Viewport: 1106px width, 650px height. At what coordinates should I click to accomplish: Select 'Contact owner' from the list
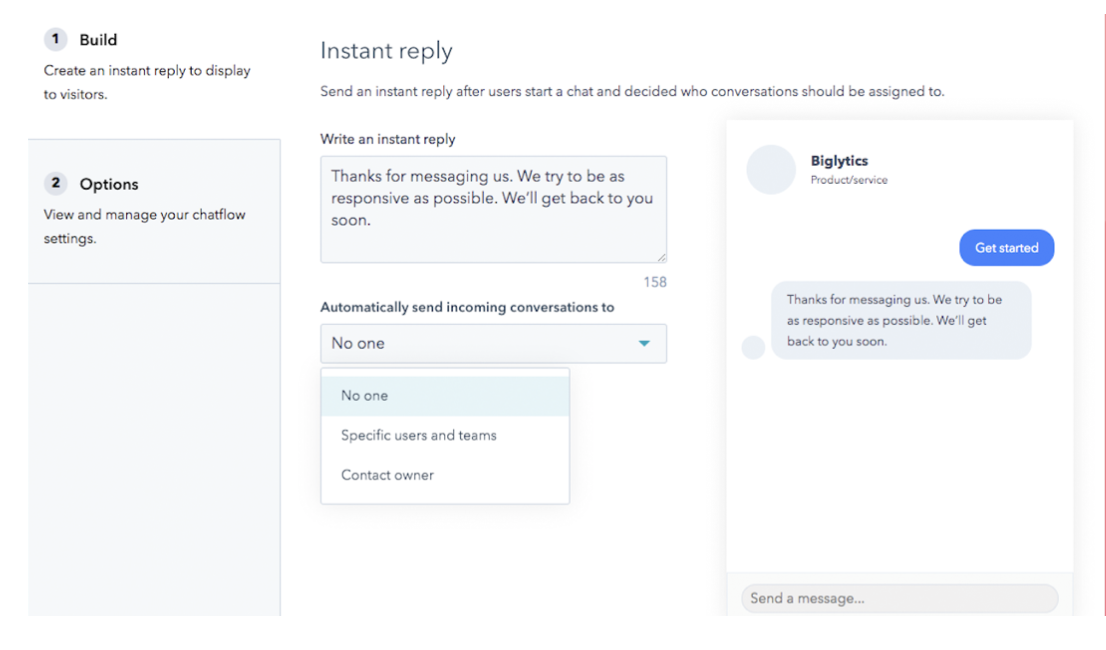tap(445, 475)
